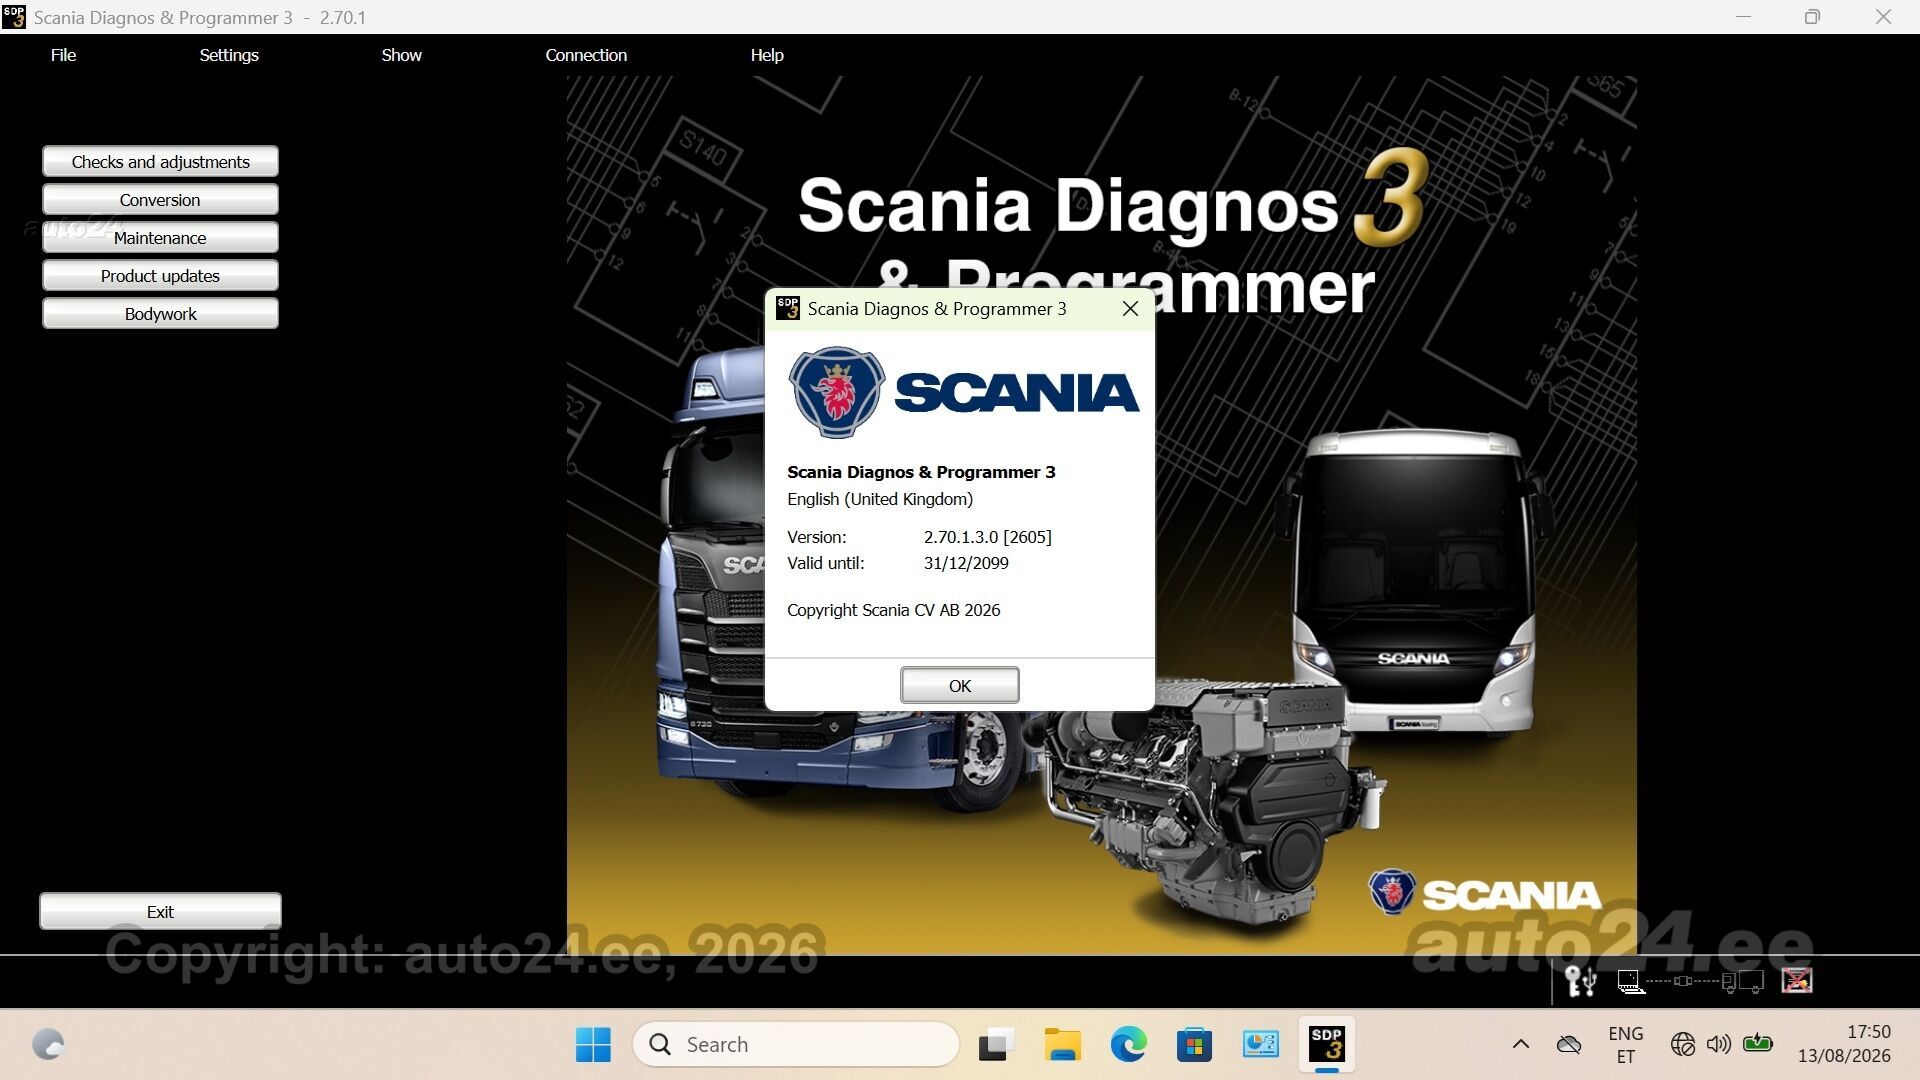Launch Microsoft Edge from the taskbar

click(x=1128, y=1045)
